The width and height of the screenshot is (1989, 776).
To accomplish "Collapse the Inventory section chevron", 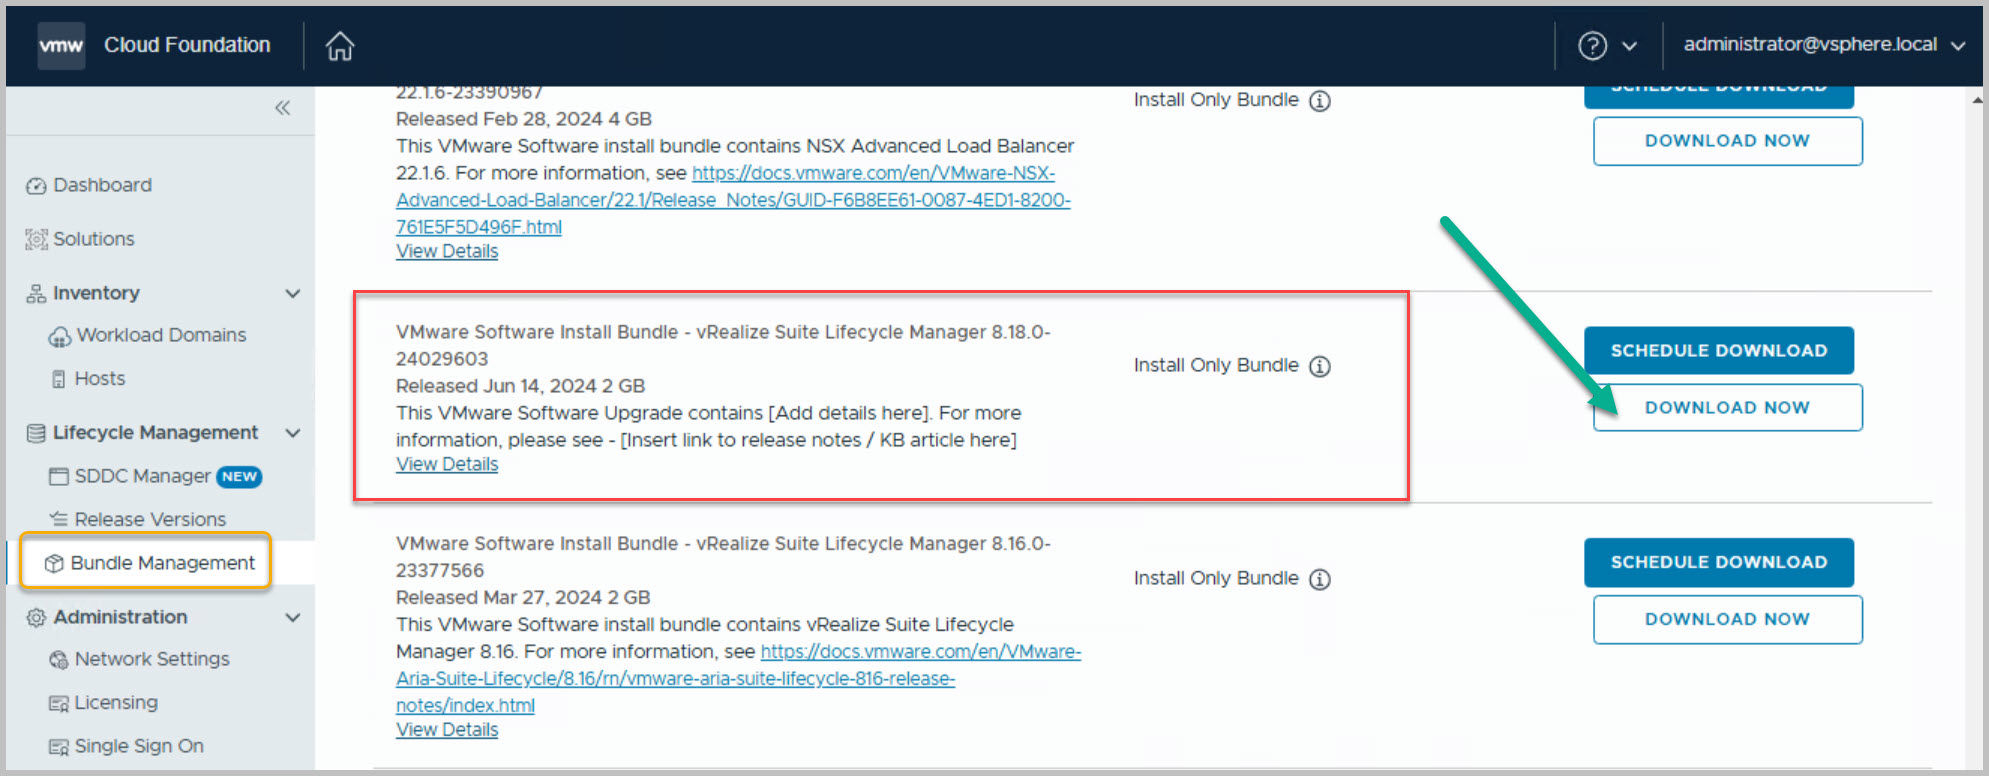I will (x=293, y=293).
